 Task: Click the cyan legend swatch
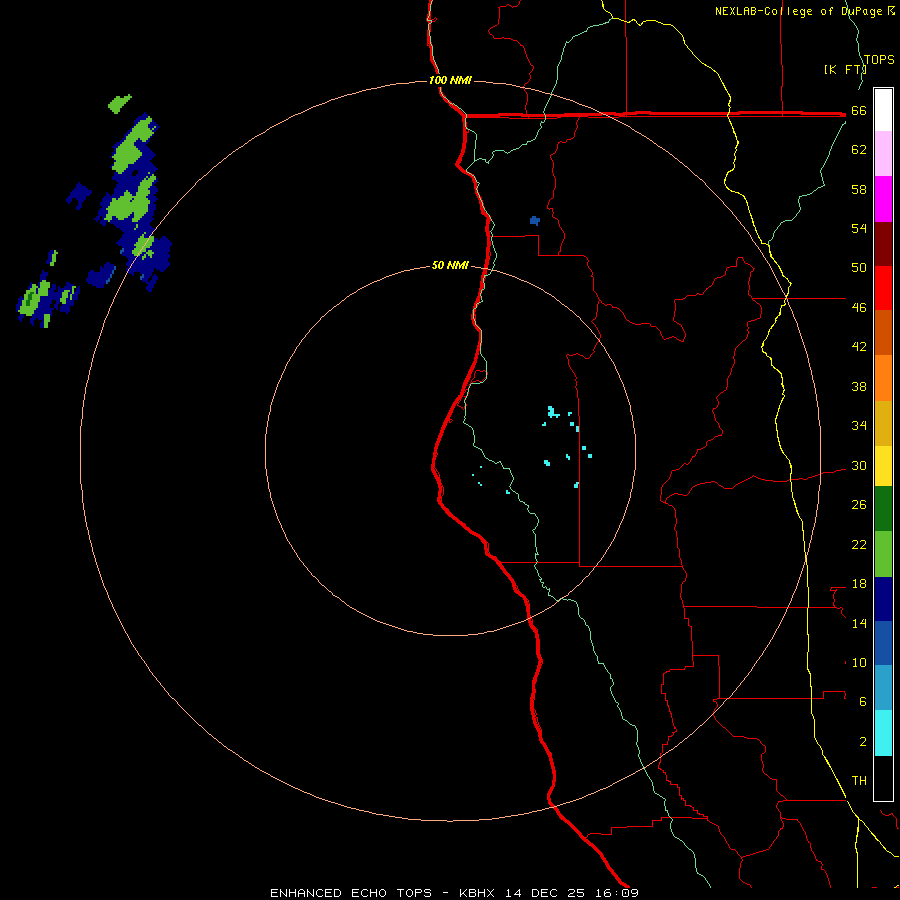pyautogui.click(x=883, y=733)
